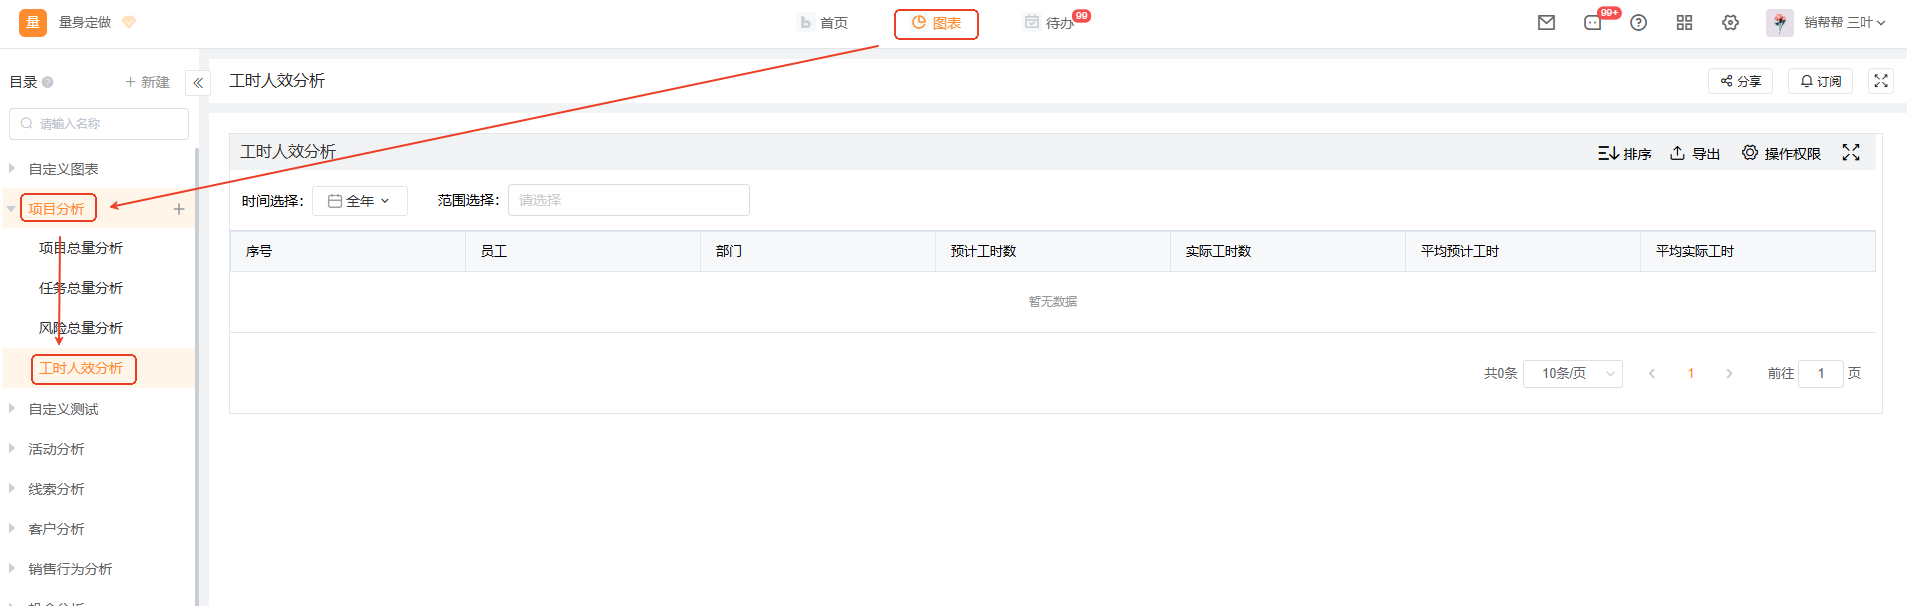Open the 10条/页 page size dropdown
This screenshot has height=606, width=1907.
(x=1572, y=373)
